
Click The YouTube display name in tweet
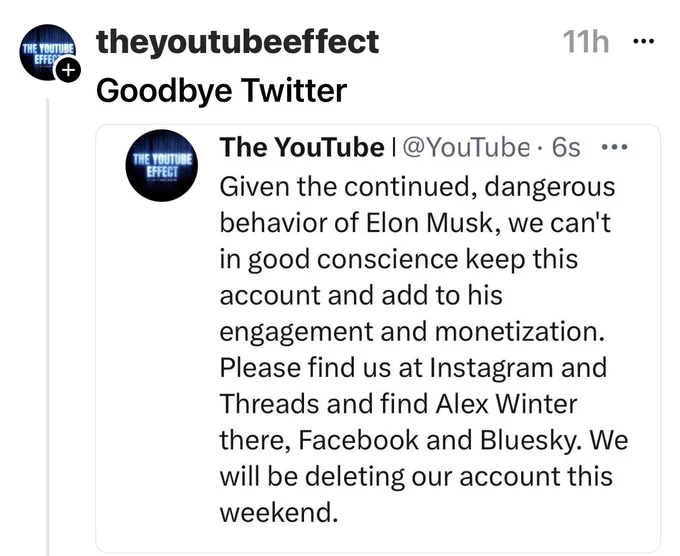[x=302, y=147]
